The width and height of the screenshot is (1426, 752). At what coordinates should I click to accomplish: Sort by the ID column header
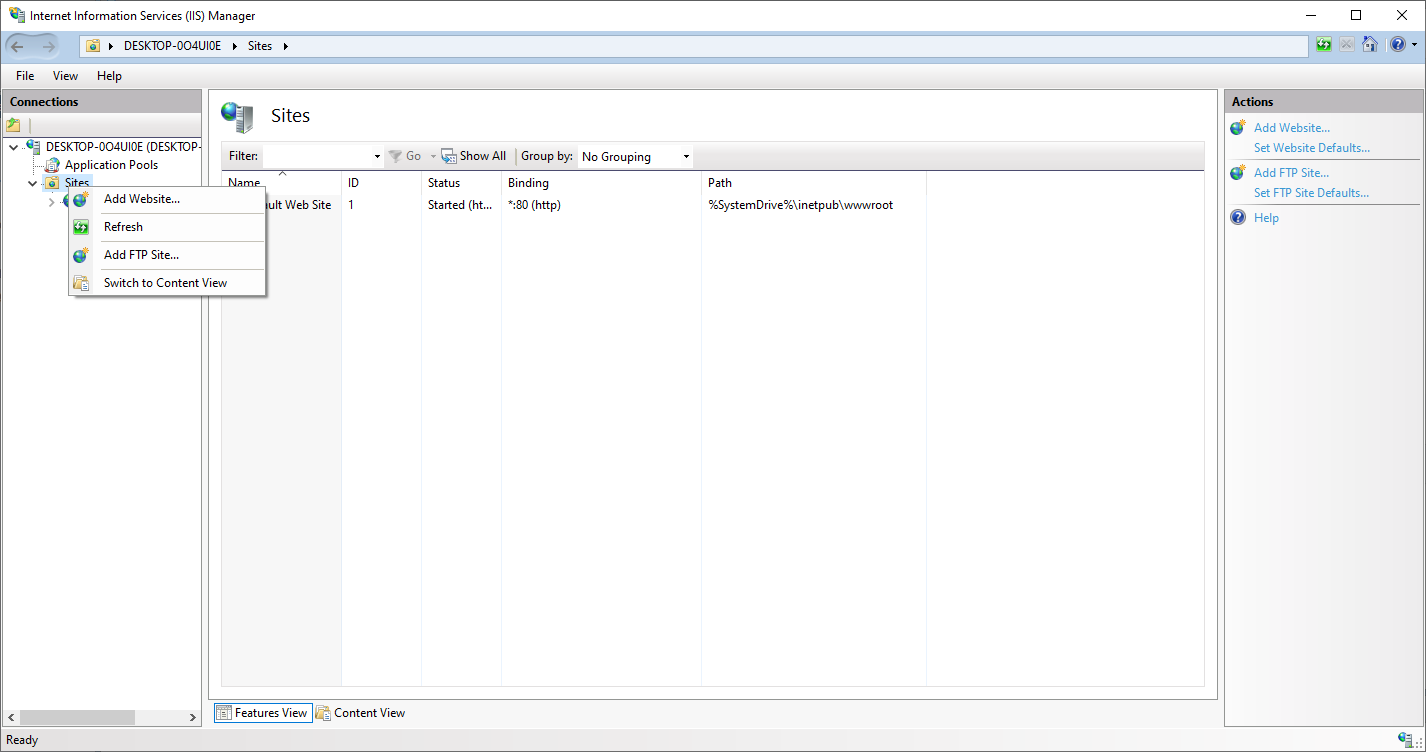point(382,183)
